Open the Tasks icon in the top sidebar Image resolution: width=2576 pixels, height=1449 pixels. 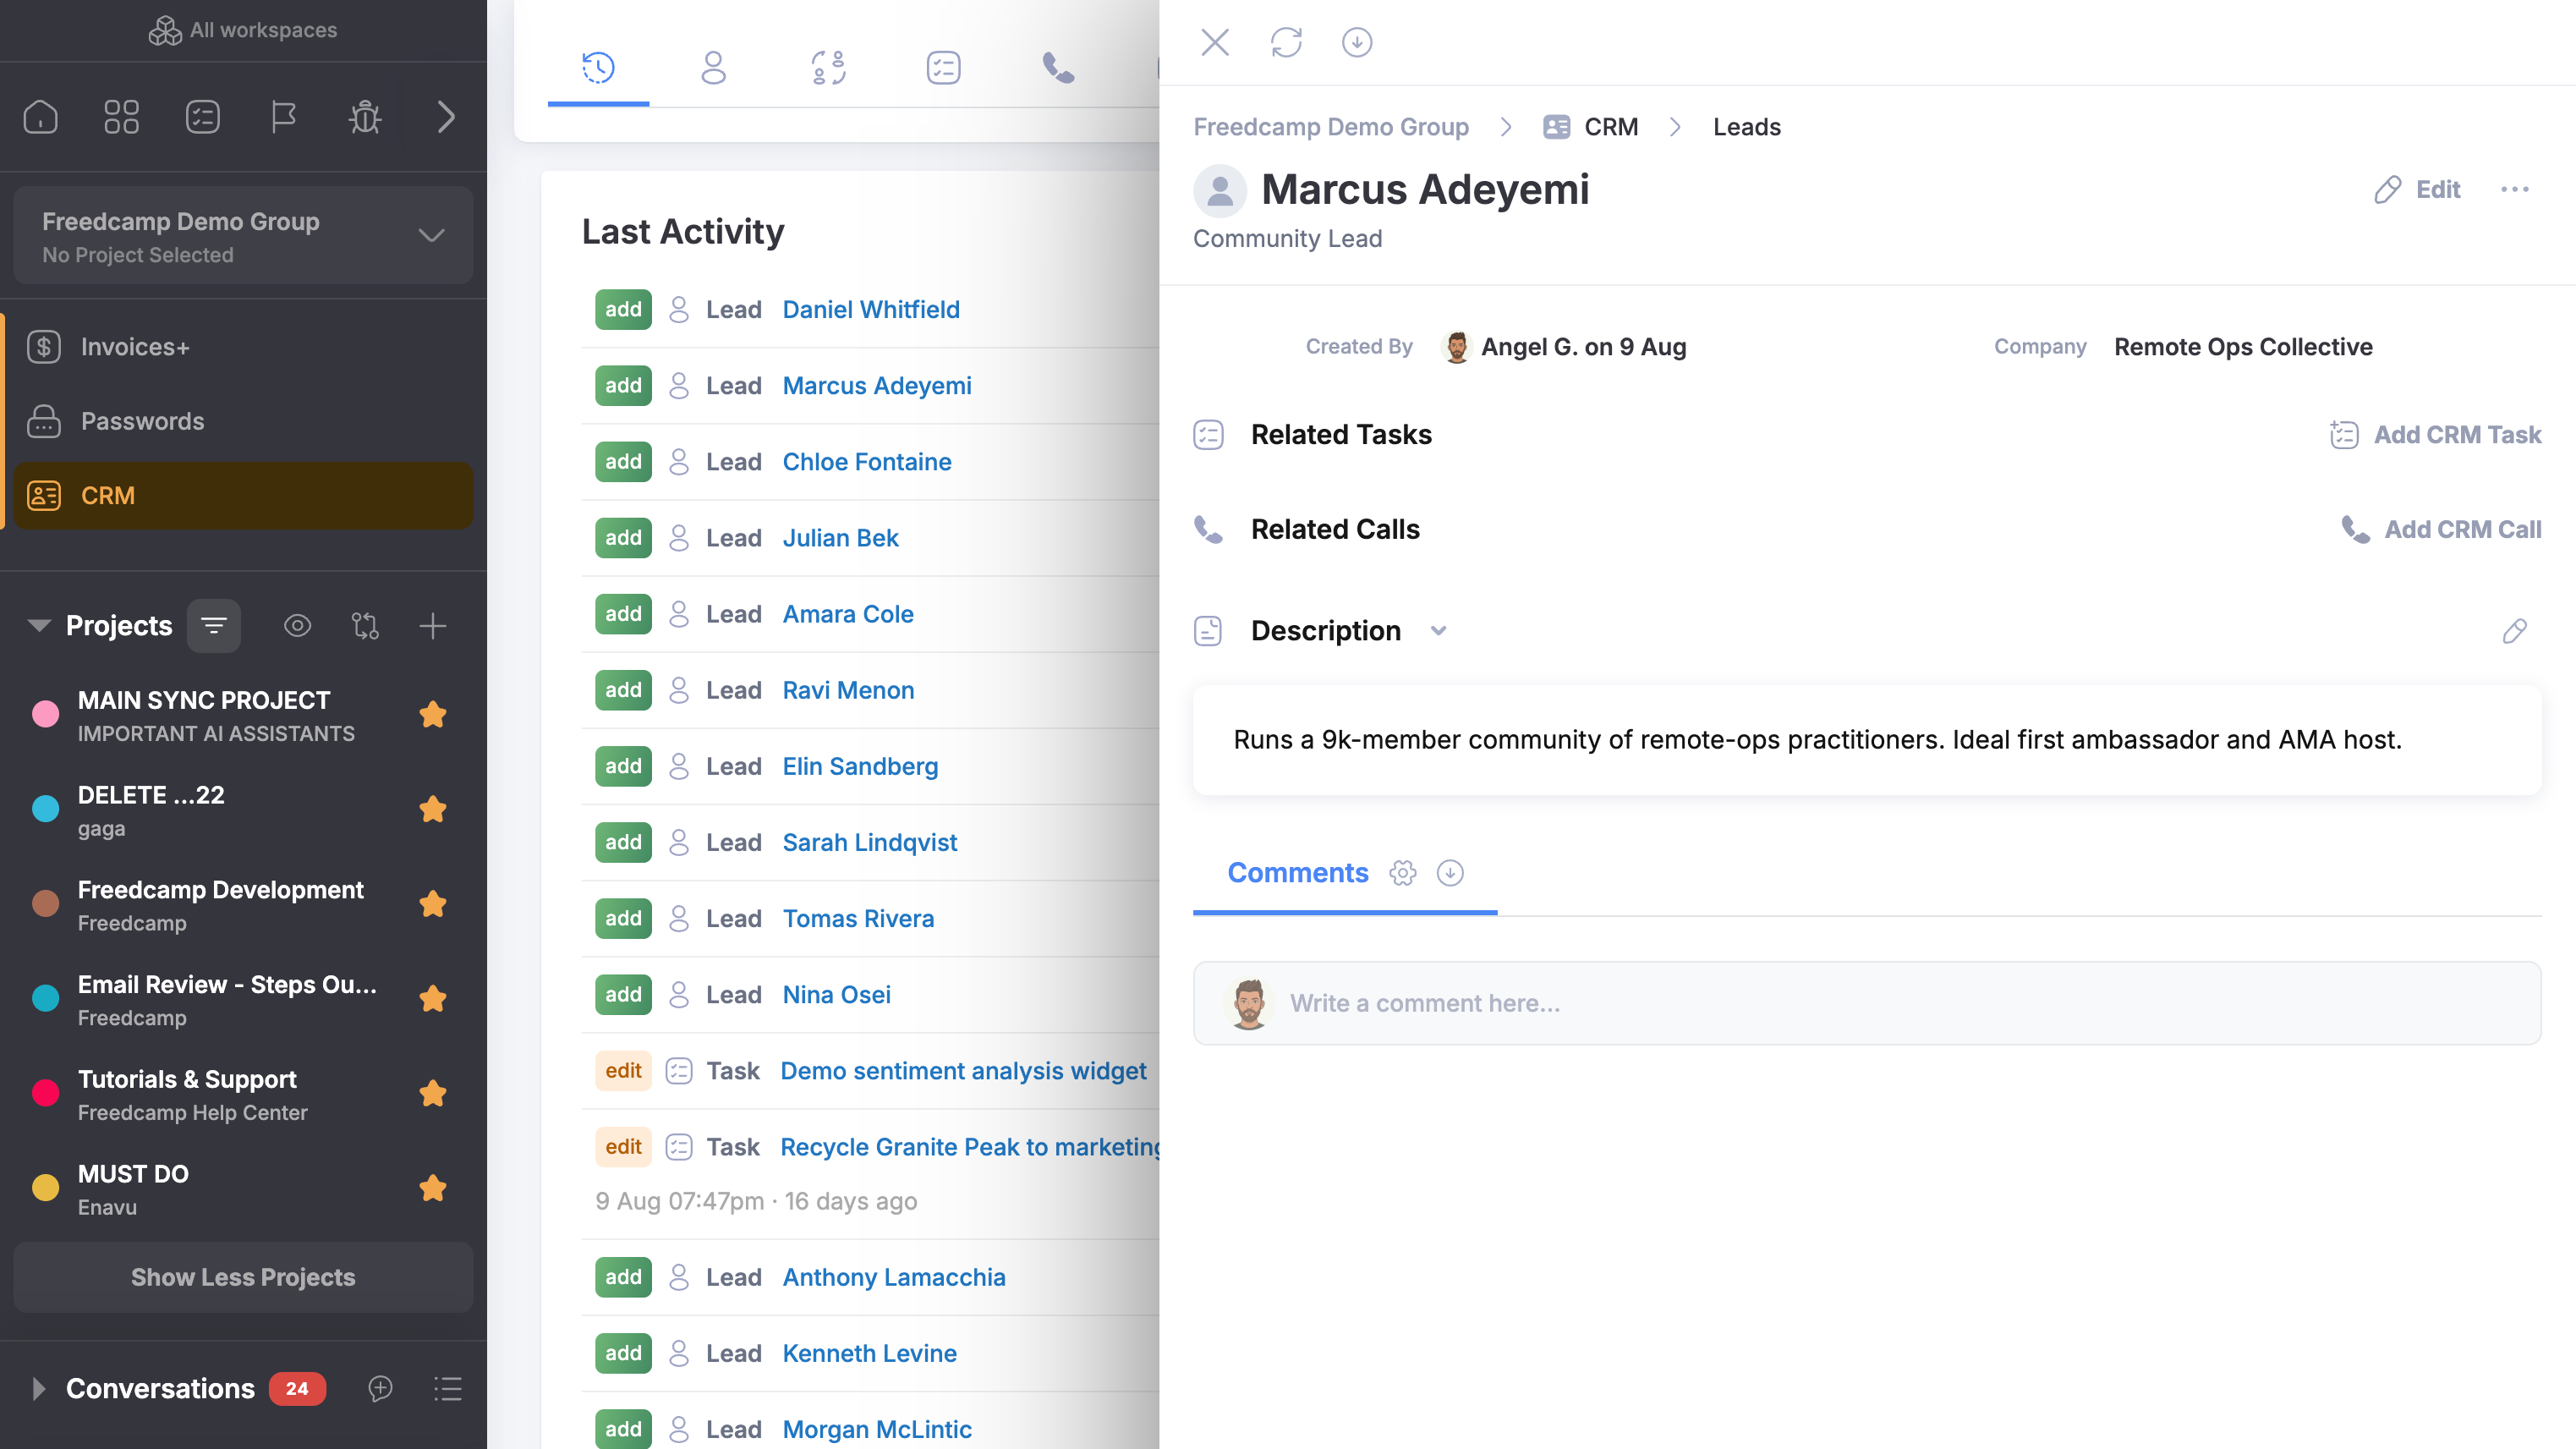(203, 117)
